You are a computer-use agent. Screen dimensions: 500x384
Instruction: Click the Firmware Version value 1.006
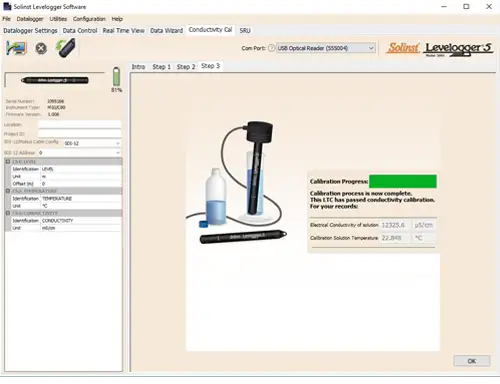tap(53, 114)
